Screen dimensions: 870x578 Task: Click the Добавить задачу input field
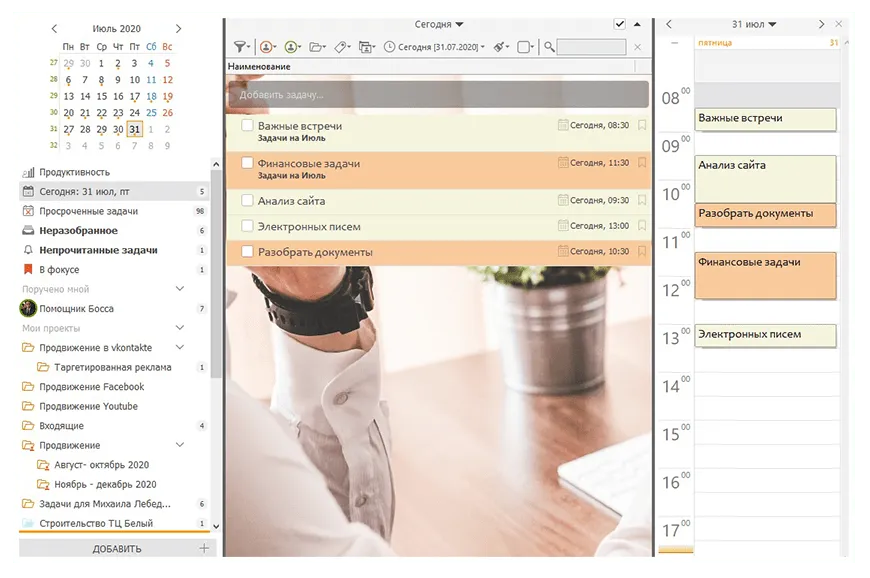point(438,95)
